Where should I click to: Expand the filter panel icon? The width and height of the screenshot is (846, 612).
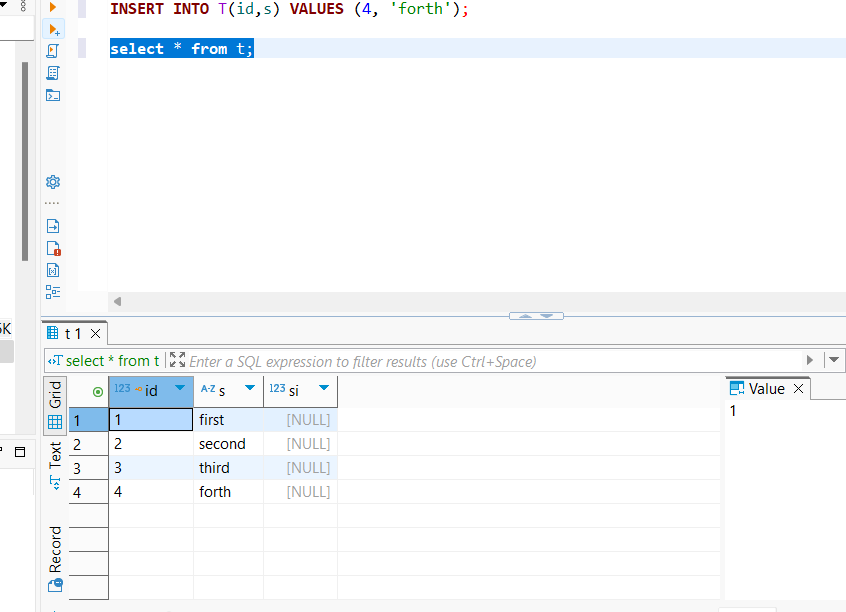pos(177,360)
